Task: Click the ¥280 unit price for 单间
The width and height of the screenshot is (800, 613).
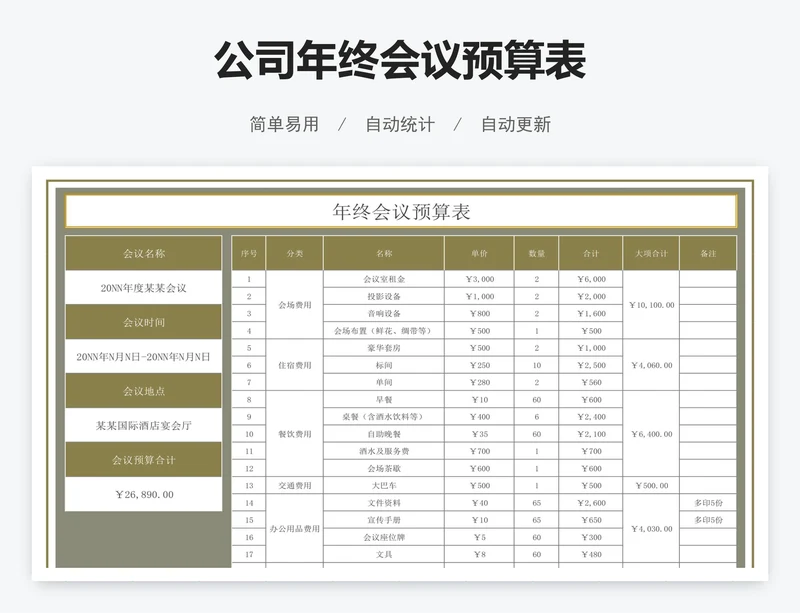Action: [480, 382]
